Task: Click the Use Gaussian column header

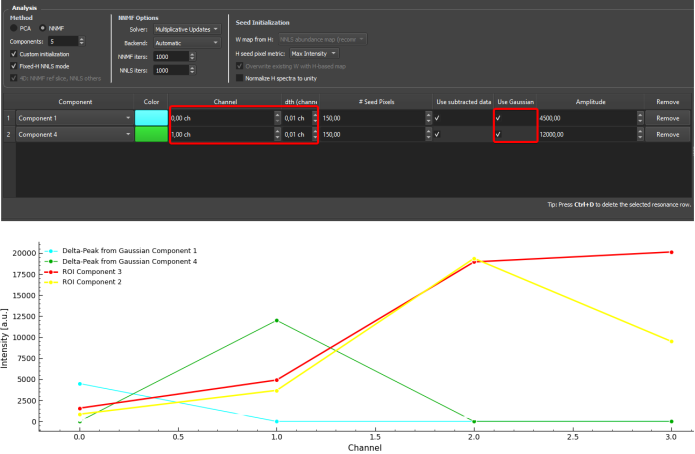Action: 515,102
